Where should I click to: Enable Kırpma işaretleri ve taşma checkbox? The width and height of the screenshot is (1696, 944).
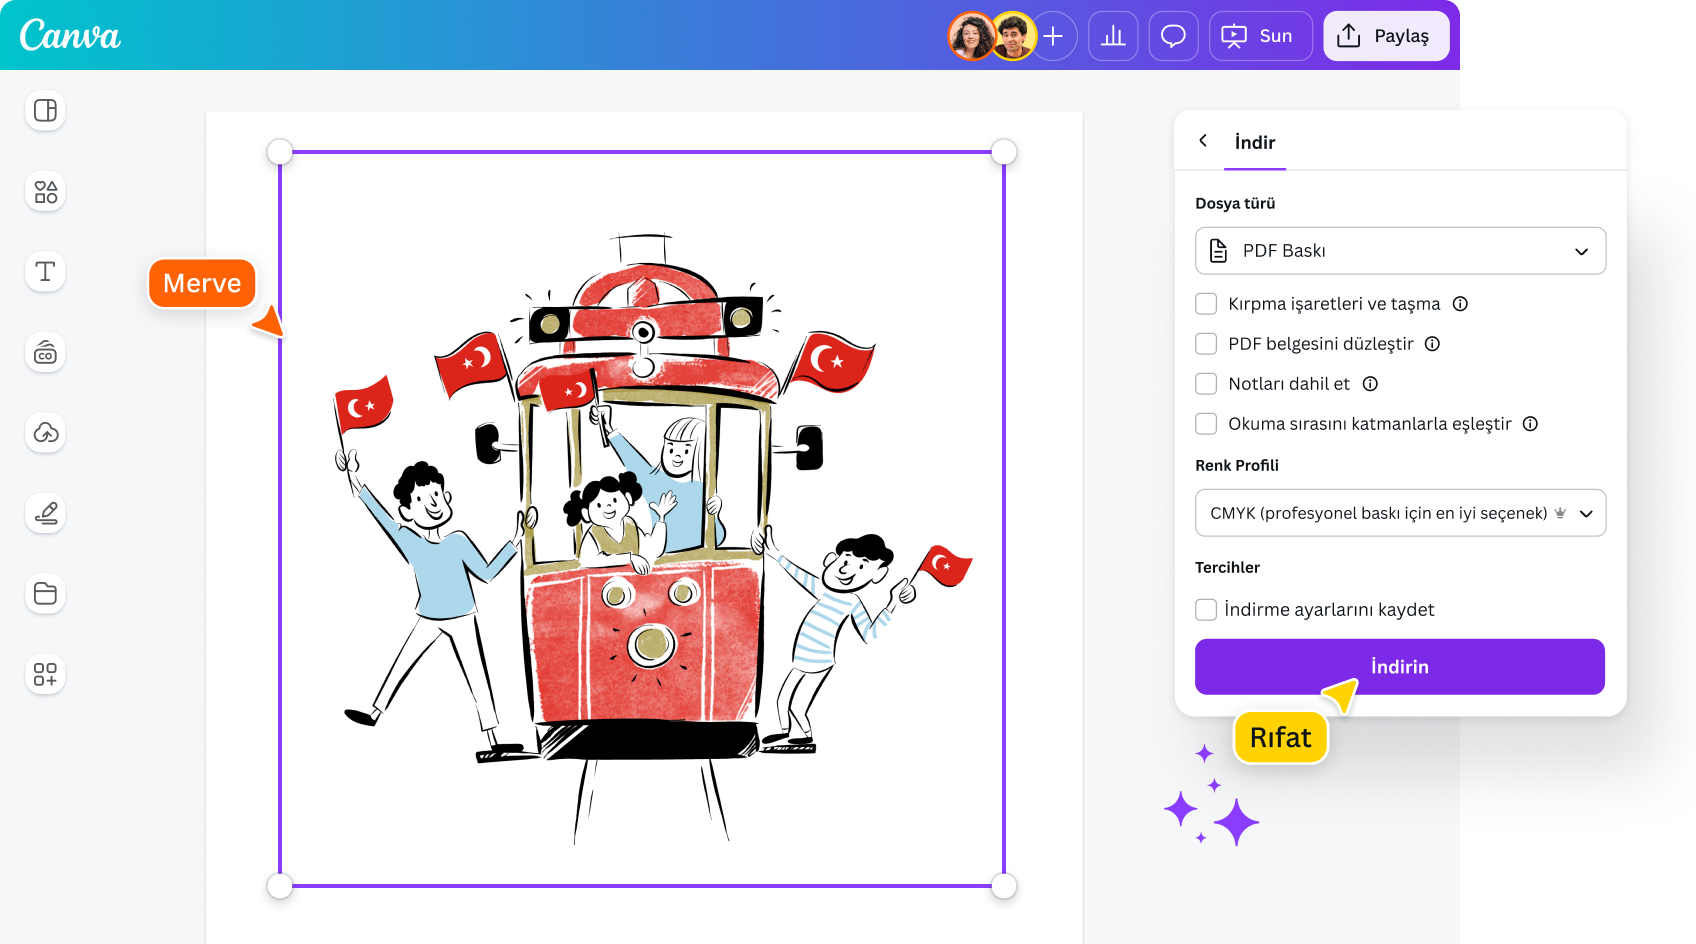click(x=1206, y=304)
